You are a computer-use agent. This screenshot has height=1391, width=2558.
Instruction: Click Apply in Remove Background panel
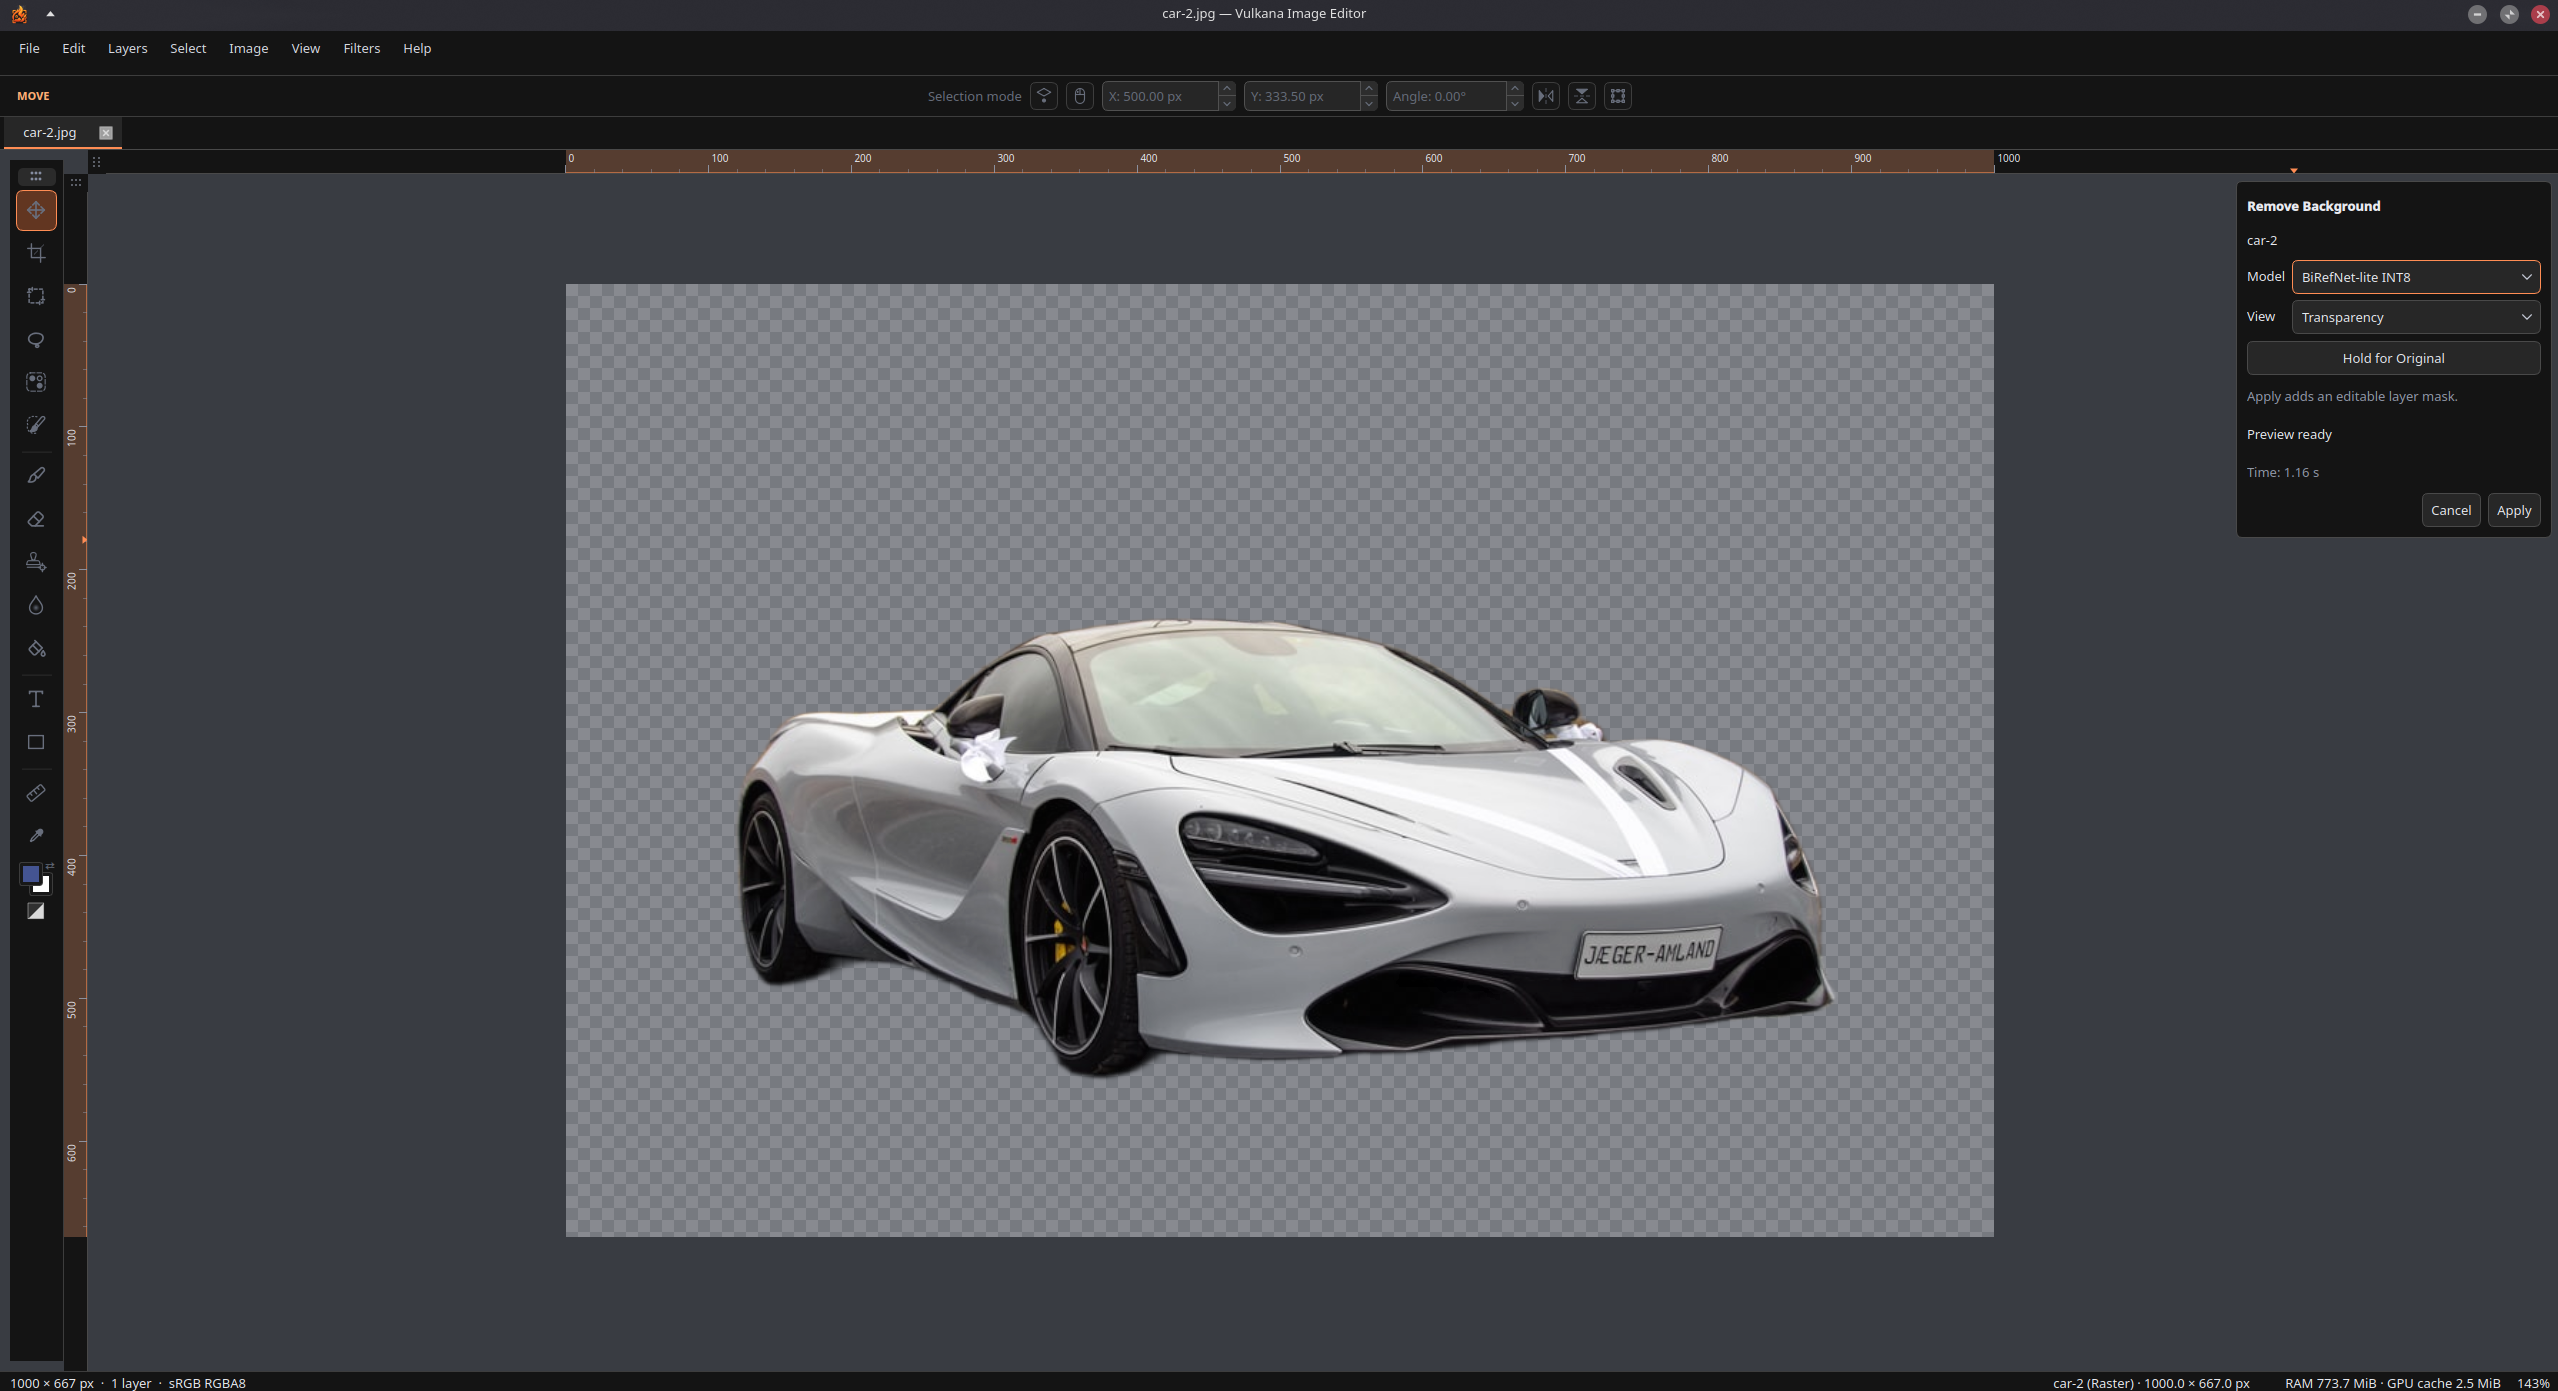2513,510
